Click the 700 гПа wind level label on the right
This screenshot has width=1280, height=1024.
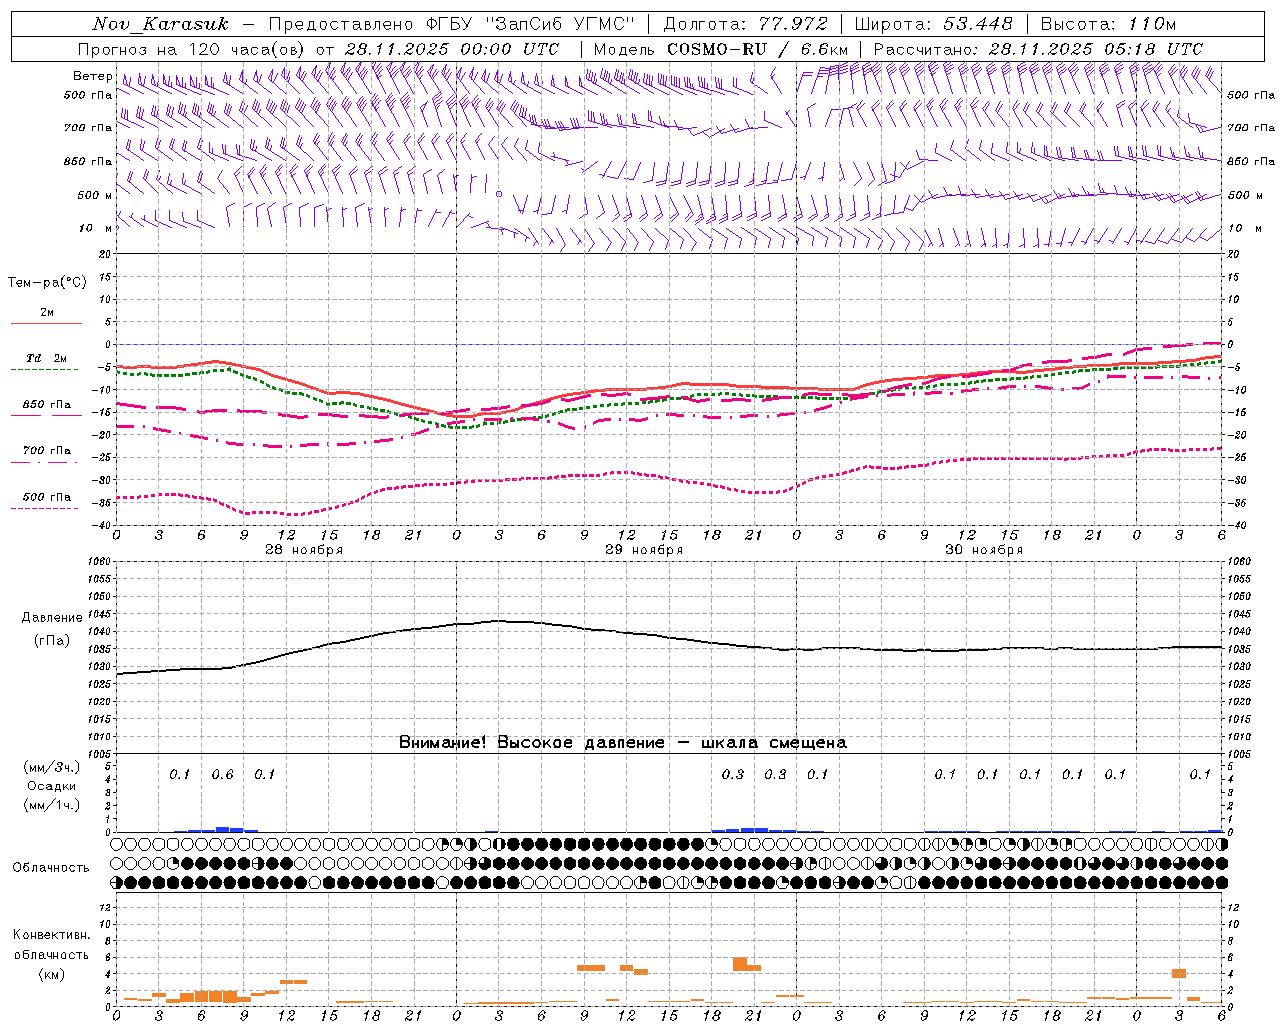point(1251,128)
